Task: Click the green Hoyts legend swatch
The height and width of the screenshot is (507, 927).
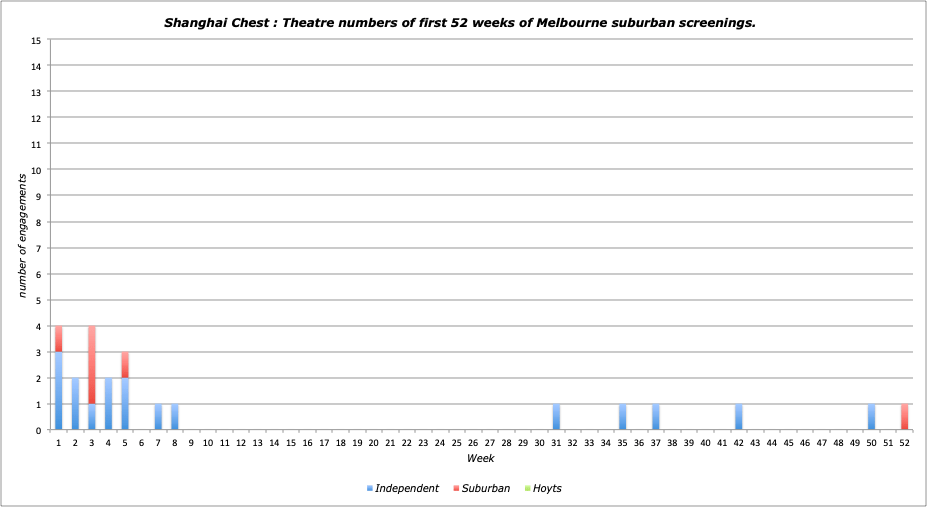Action: pos(527,489)
